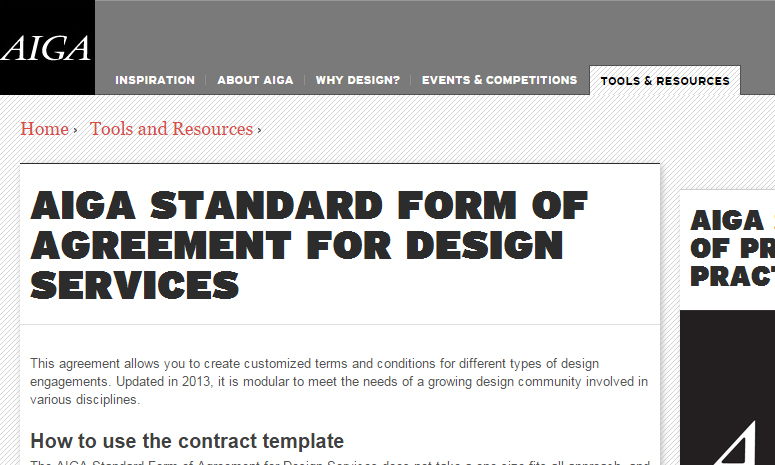Open the AIGA professional practices sidebar title

[x=732, y=249]
